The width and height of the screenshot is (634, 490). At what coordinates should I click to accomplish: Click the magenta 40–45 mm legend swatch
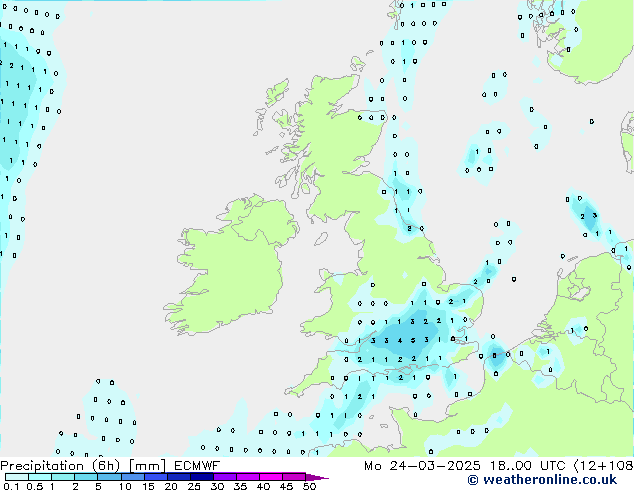point(271,477)
